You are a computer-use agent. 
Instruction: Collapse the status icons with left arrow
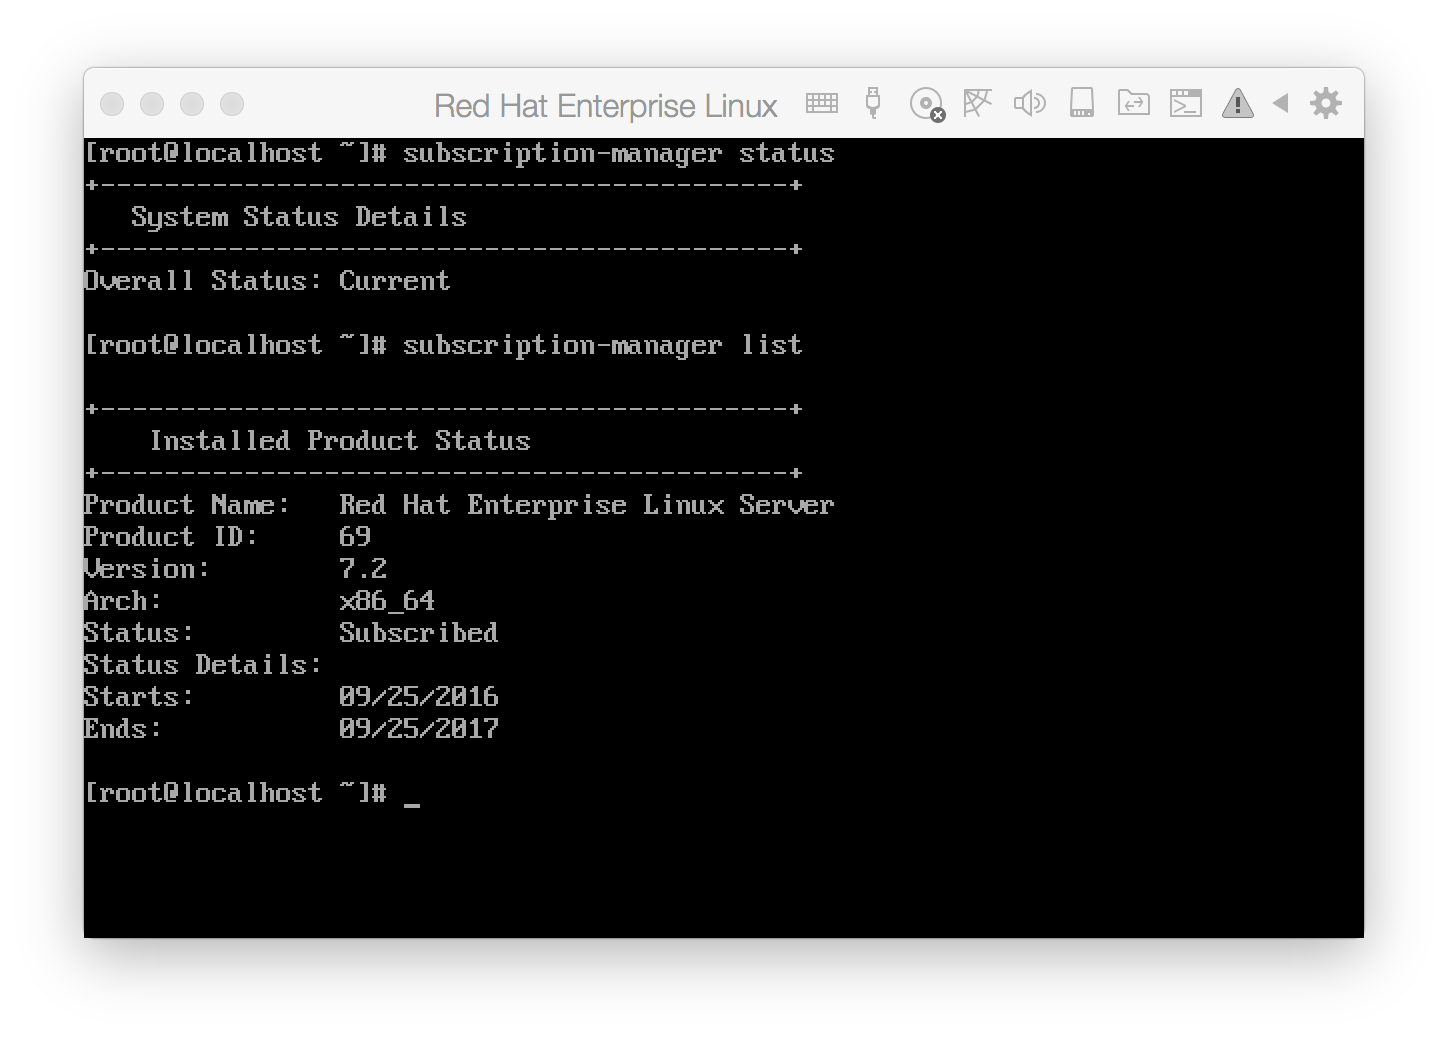pos(1281,103)
